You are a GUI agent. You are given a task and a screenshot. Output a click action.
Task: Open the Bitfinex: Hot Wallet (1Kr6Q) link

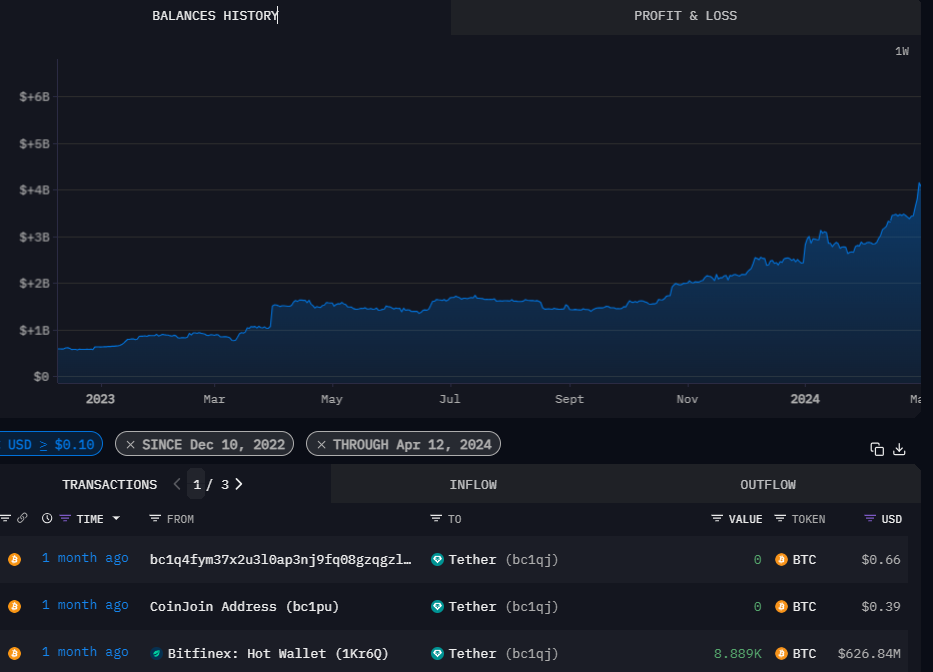(277, 653)
